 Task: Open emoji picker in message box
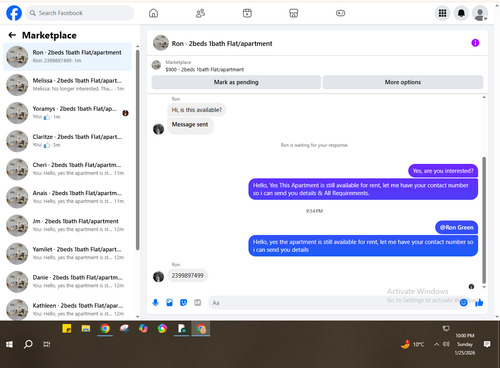pos(463,303)
